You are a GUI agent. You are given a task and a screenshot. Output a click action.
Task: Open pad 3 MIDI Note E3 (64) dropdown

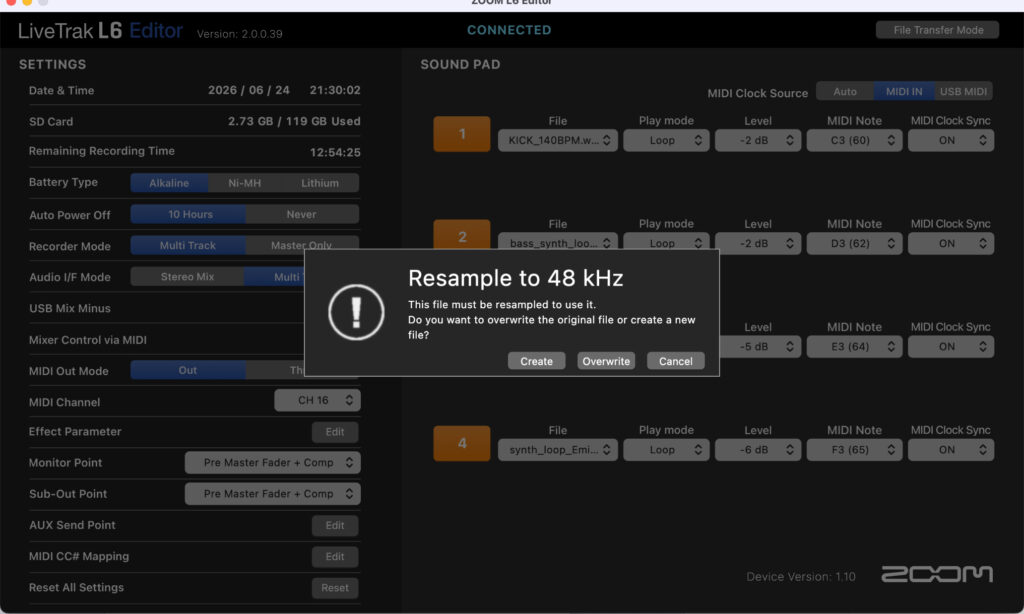point(854,347)
